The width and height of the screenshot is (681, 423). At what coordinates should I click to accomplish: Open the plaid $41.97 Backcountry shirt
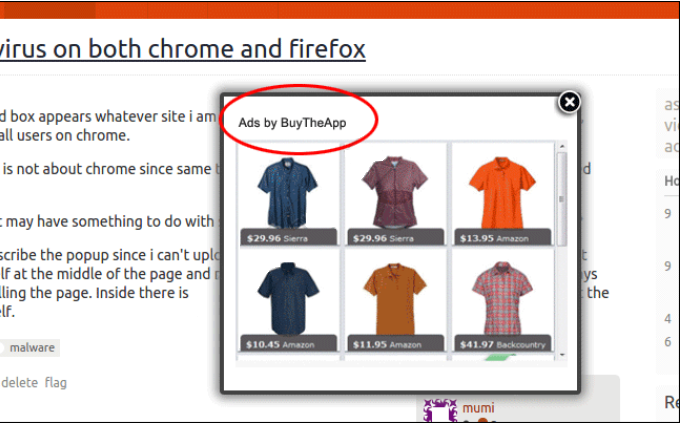499,299
